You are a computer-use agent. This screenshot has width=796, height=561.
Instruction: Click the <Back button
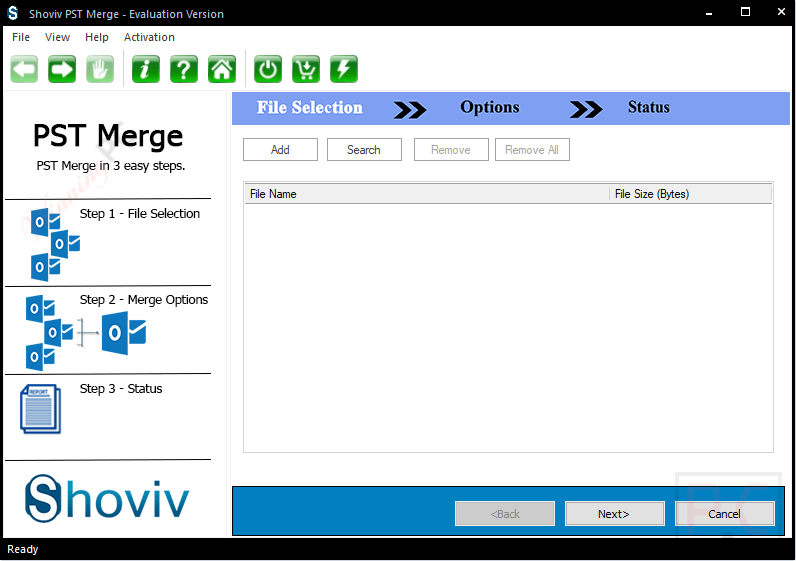pos(505,514)
